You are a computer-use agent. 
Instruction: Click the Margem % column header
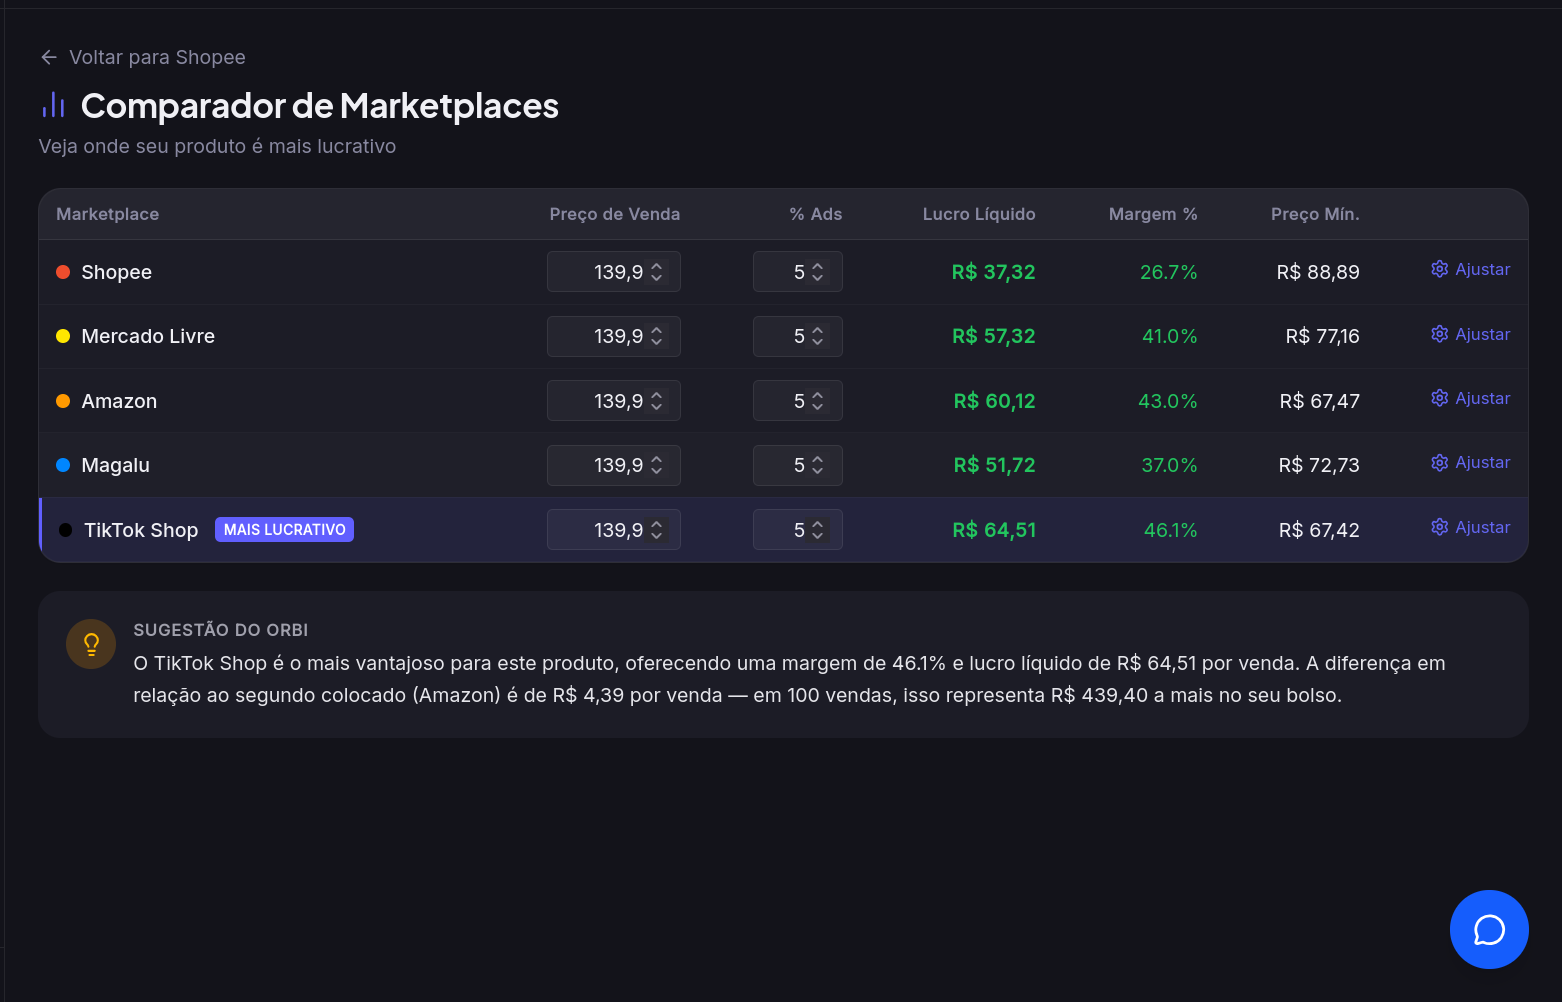(1153, 214)
